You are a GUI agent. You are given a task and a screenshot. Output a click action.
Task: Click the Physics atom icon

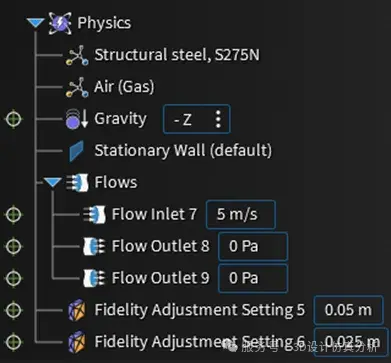[60, 23]
